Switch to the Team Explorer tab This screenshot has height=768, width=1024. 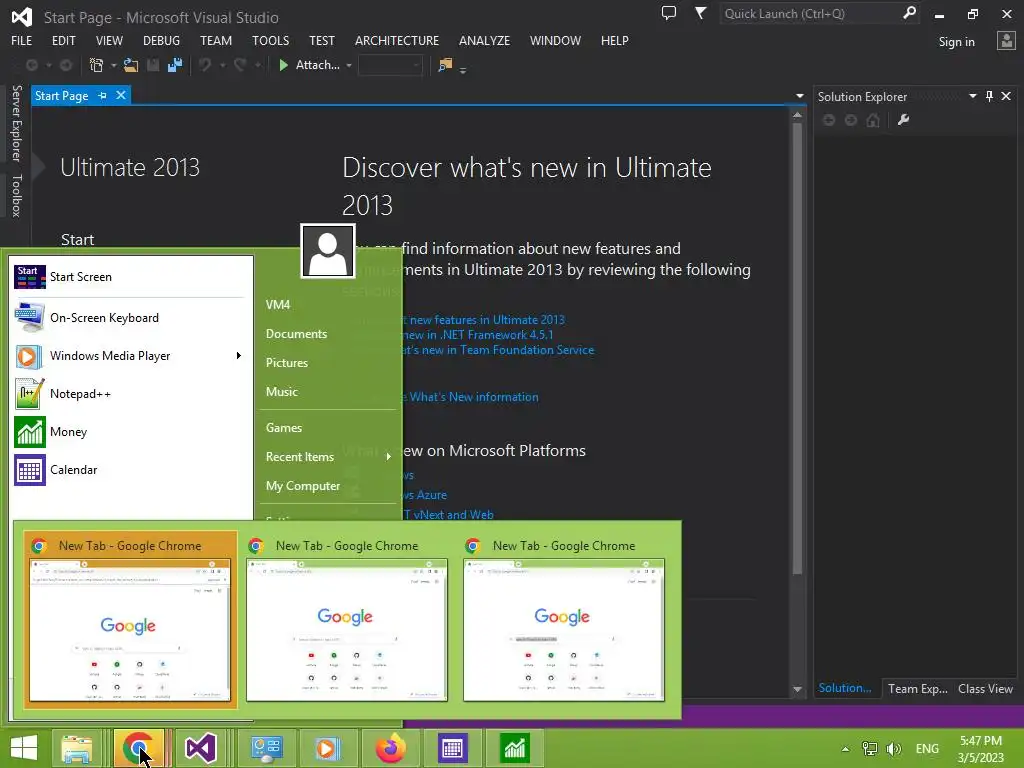coord(918,689)
